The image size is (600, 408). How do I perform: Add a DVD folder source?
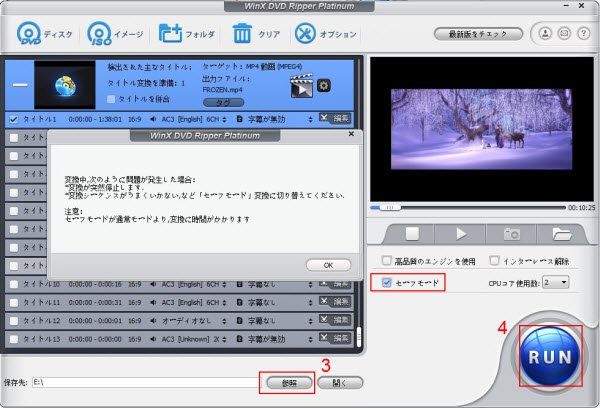187,34
